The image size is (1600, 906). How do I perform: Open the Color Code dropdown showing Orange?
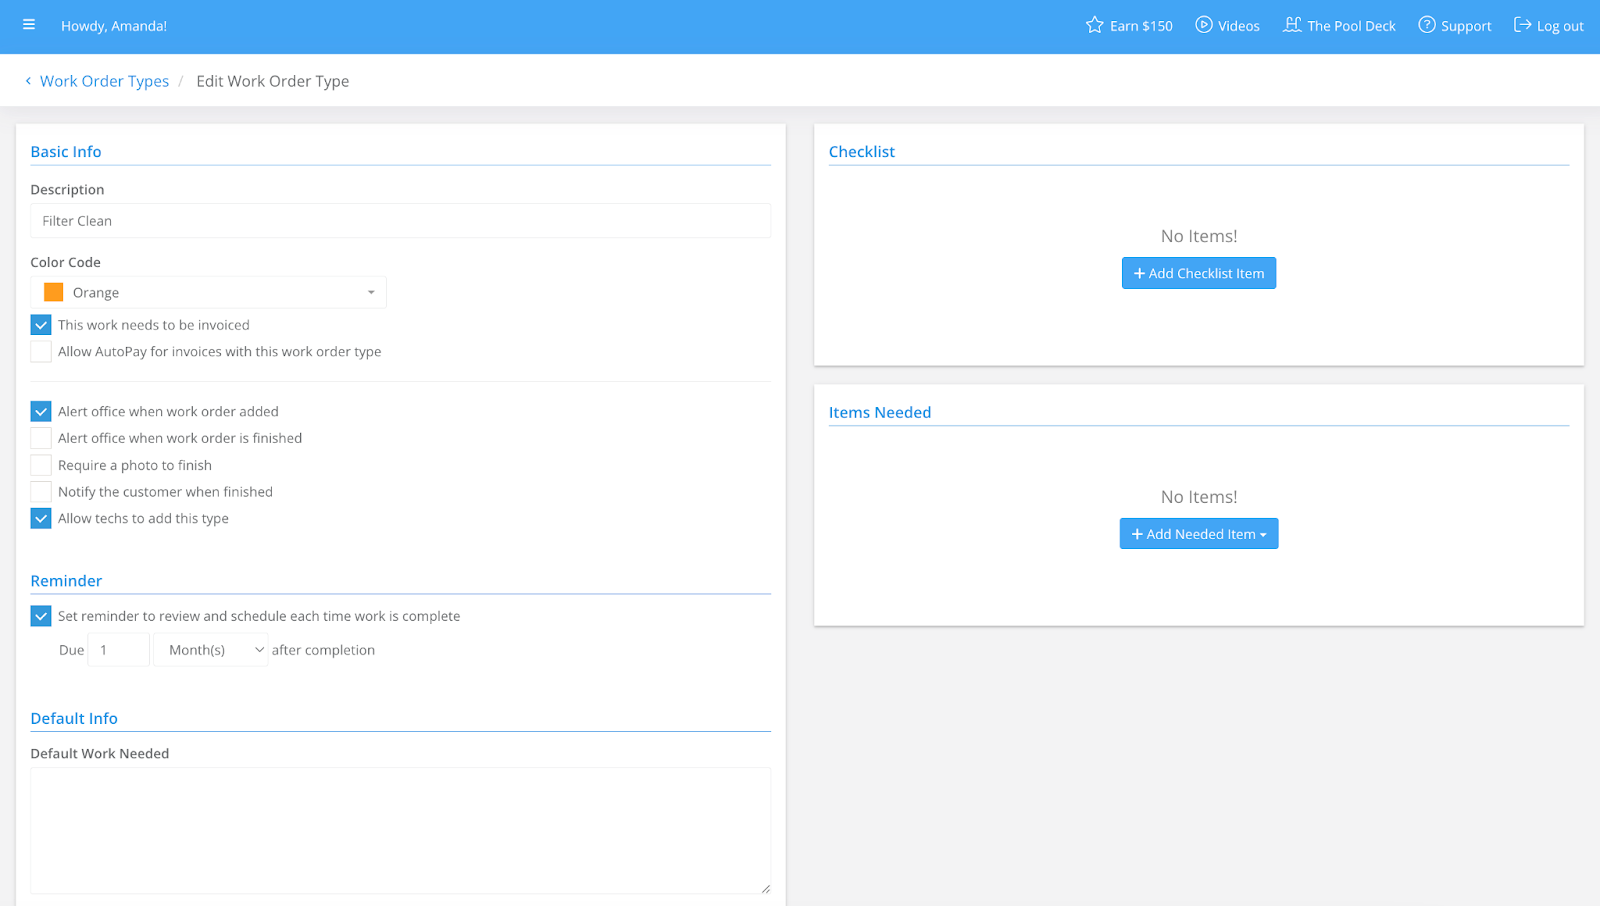pyautogui.click(x=208, y=292)
